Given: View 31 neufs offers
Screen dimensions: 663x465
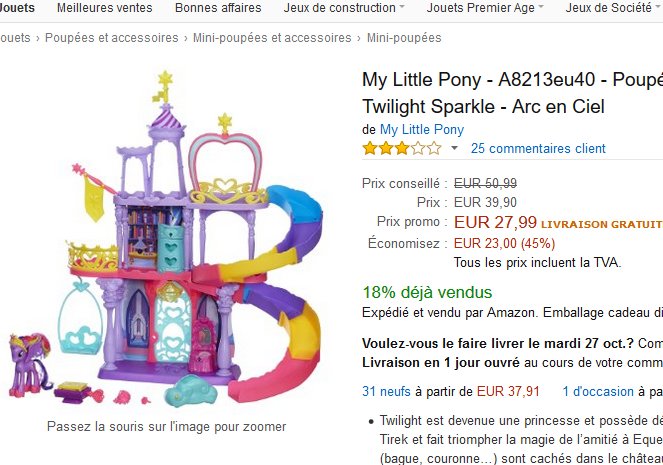Looking at the screenshot, I should pos(384,392).
